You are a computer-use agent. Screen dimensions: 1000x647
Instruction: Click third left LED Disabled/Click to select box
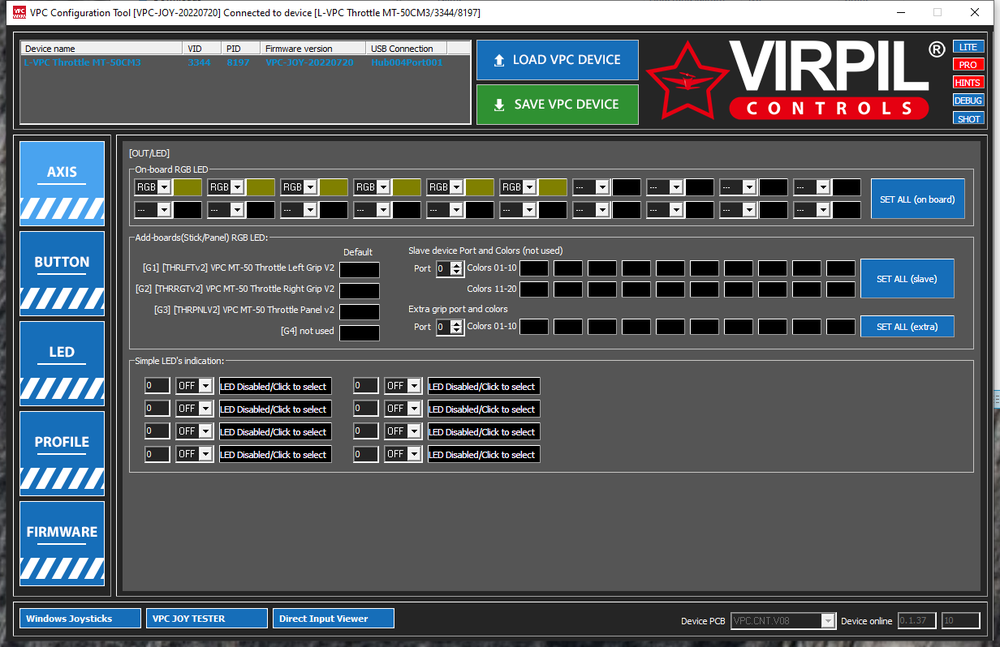point(275,432)
